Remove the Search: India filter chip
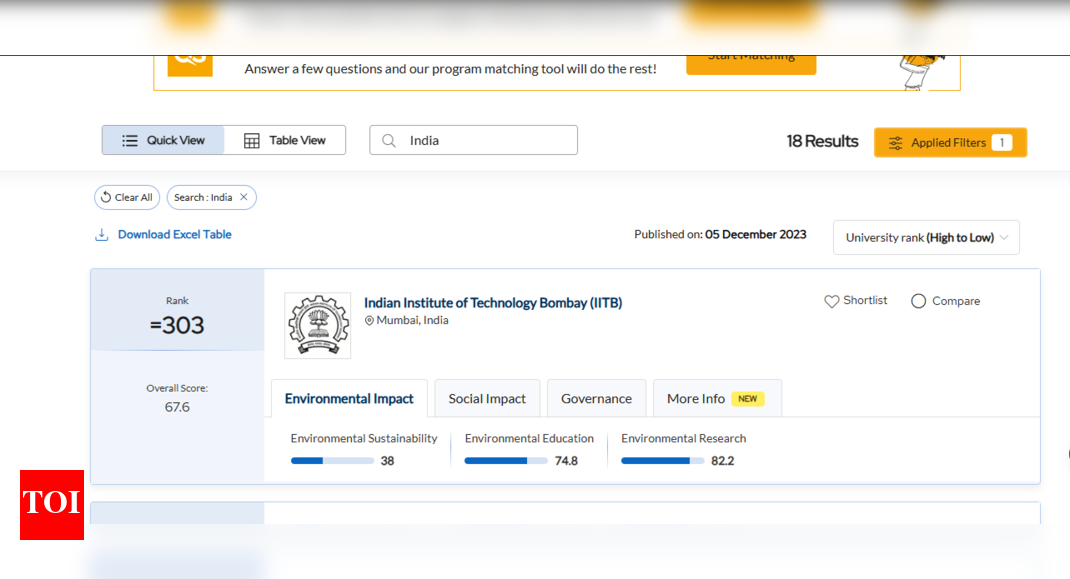1070x579 pixels. pos(244,197)
